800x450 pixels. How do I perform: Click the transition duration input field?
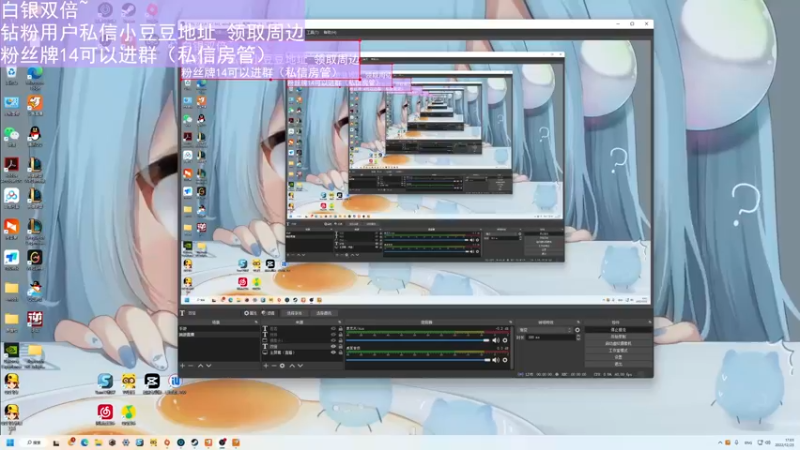[x=551, y=337]
